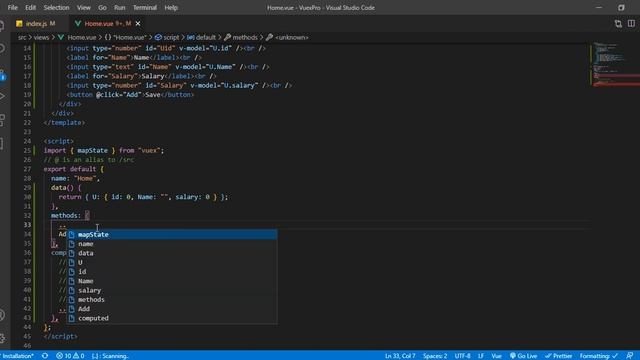The image size is (640, 360).
Task: Select the mapState autocomplete suggestion
Action: click(172, 235)
